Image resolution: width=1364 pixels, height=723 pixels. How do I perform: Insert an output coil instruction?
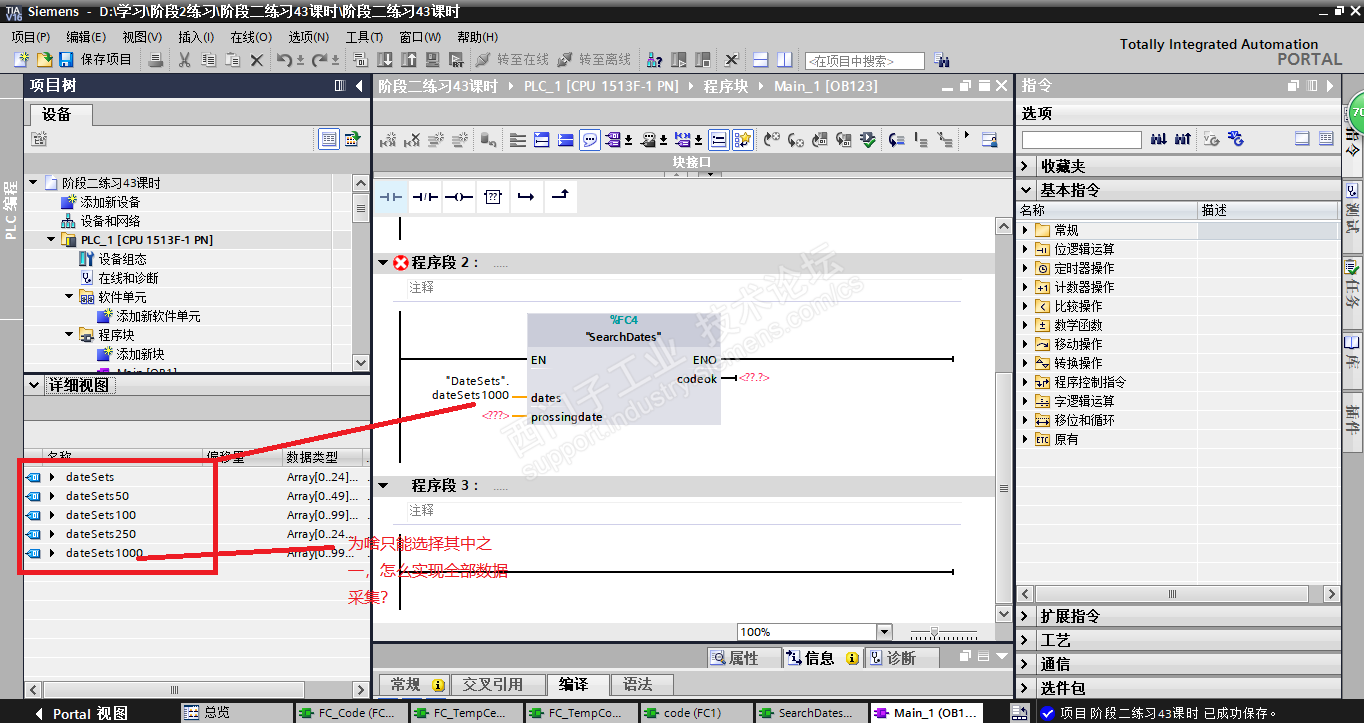coord(458,197)
